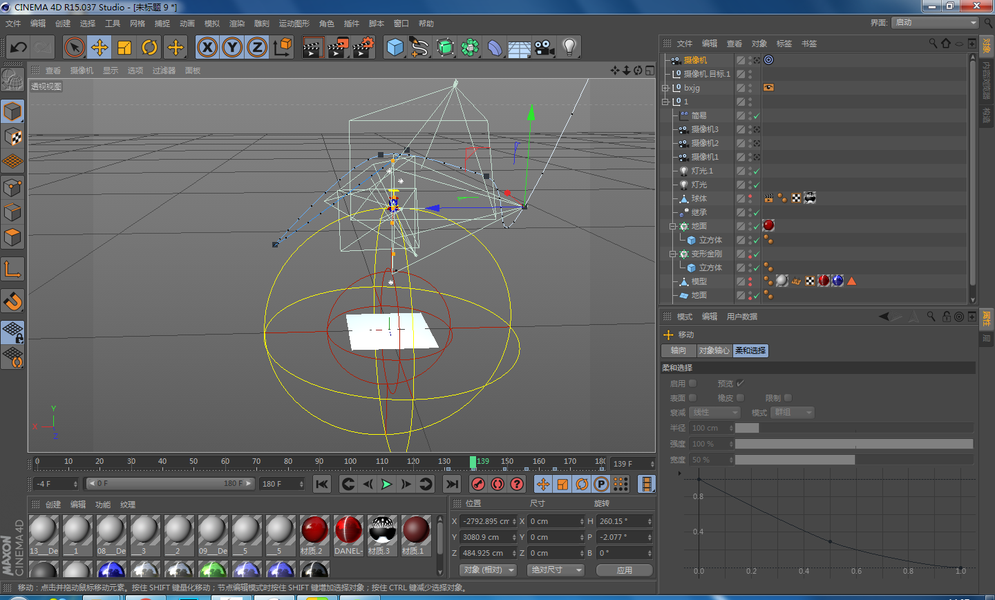
Task: Open the Render Settings clapperboard with gear
Action: [x=363, y=47]
